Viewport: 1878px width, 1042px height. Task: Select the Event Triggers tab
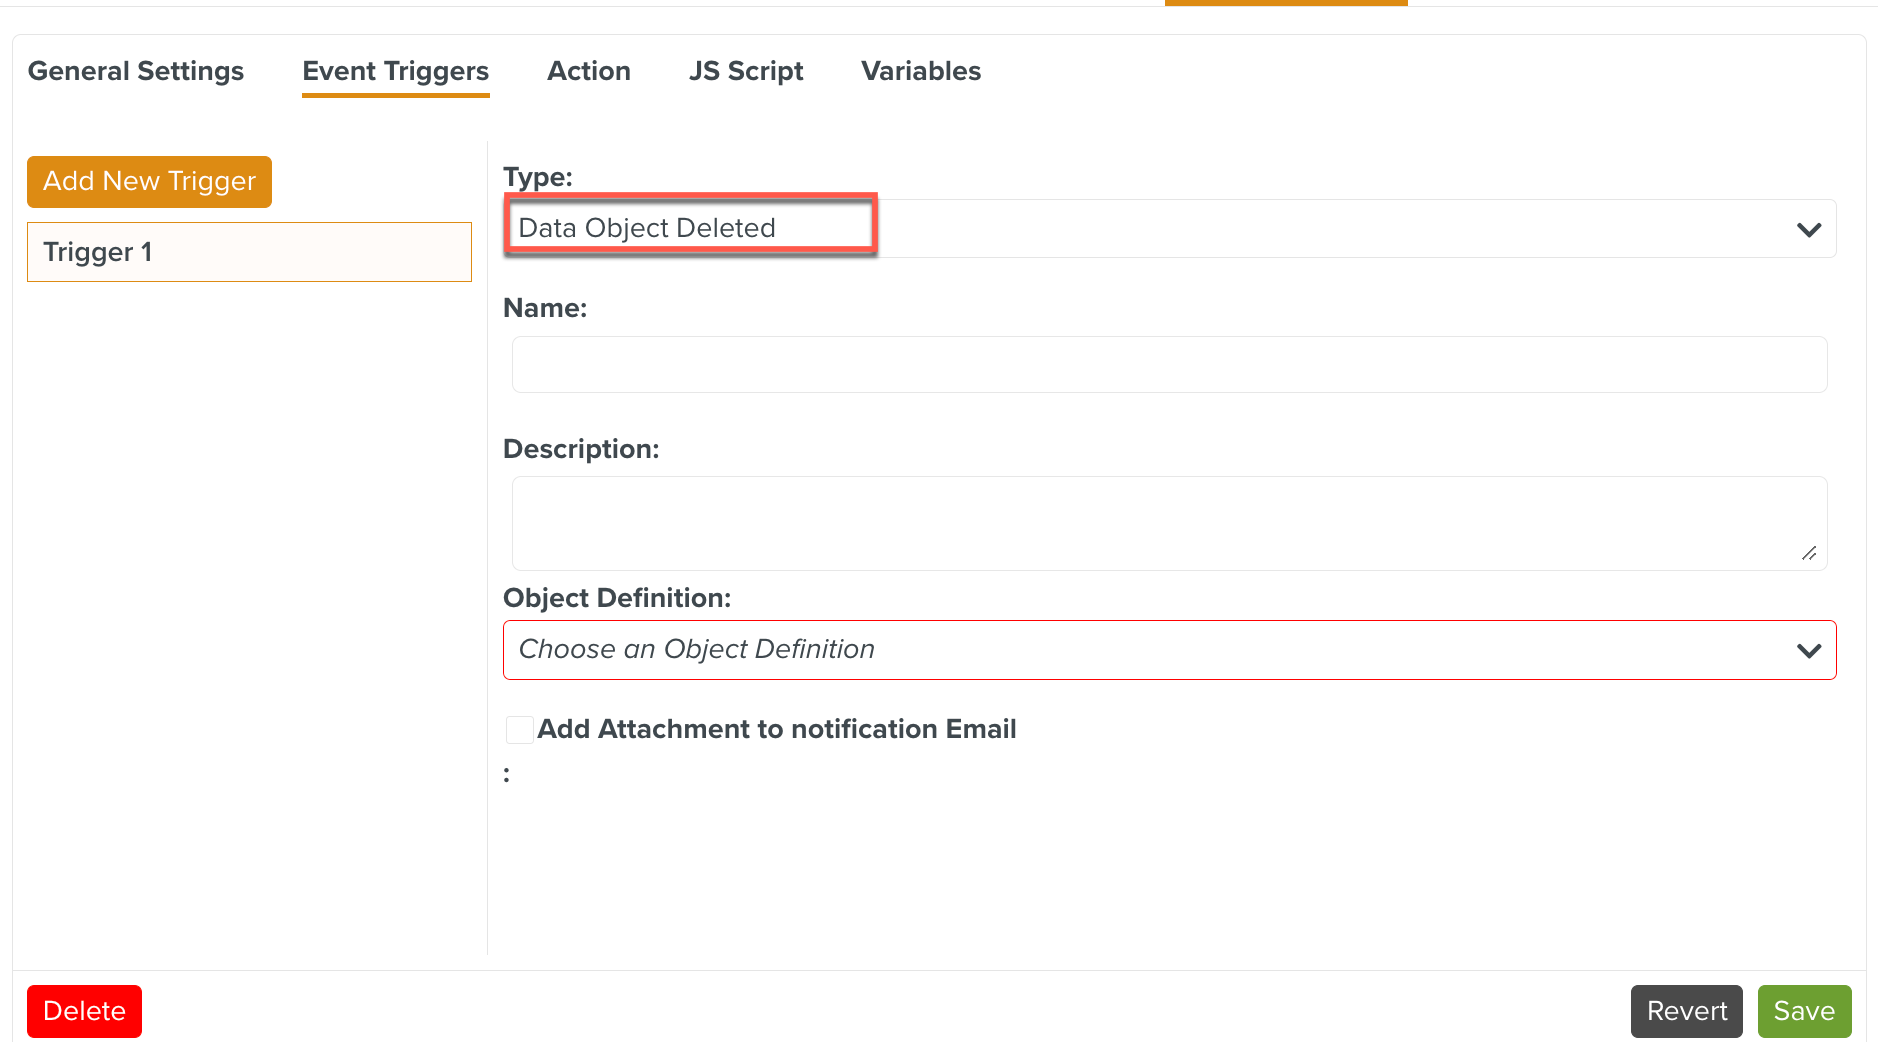point(395,71)
